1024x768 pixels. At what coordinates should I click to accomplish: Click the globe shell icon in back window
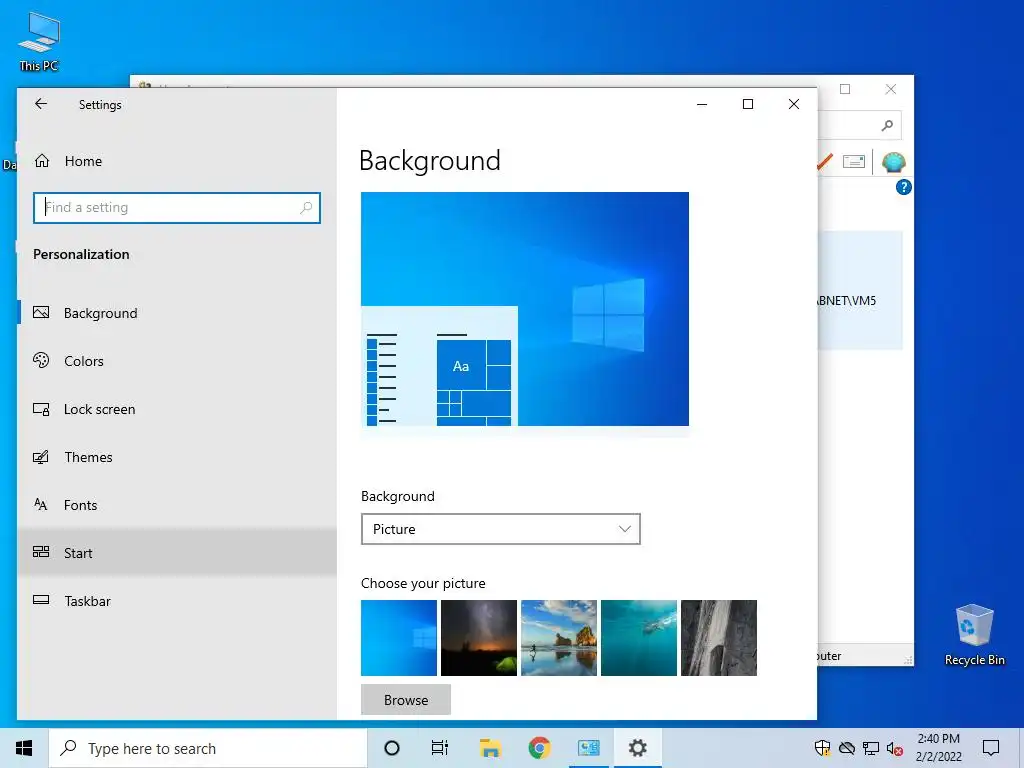(893, 161)
